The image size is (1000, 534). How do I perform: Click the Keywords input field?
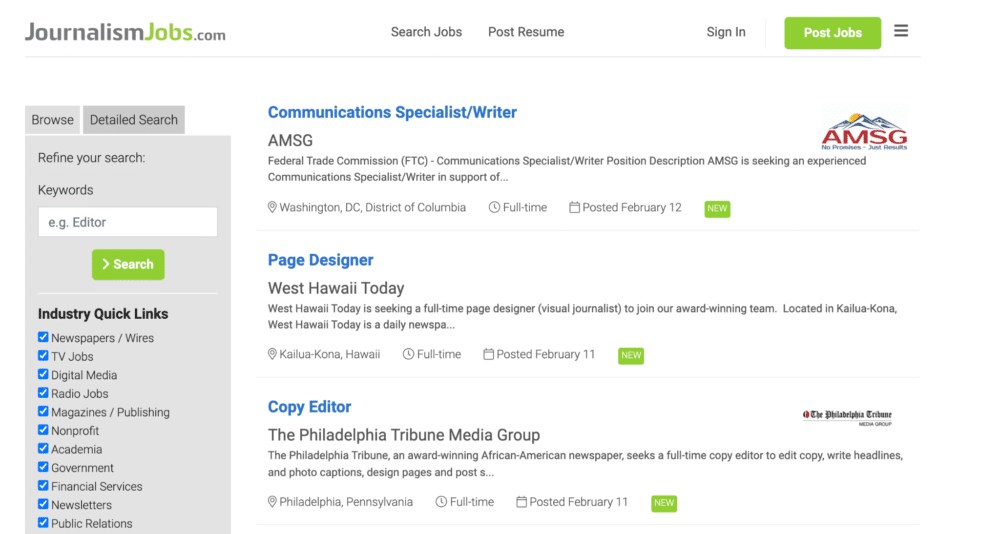pyautogui.click(x=127, y=222)
